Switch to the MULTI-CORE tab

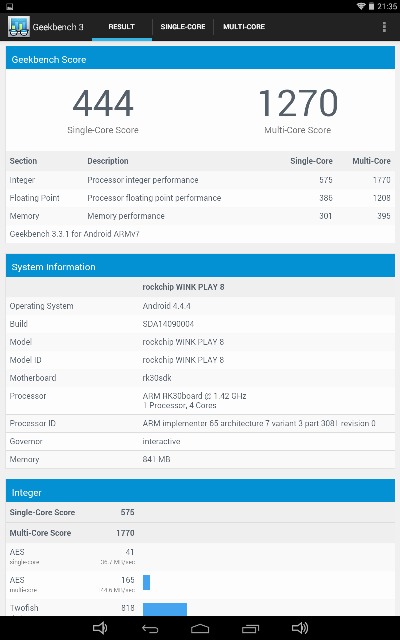(x=244, y=27)
